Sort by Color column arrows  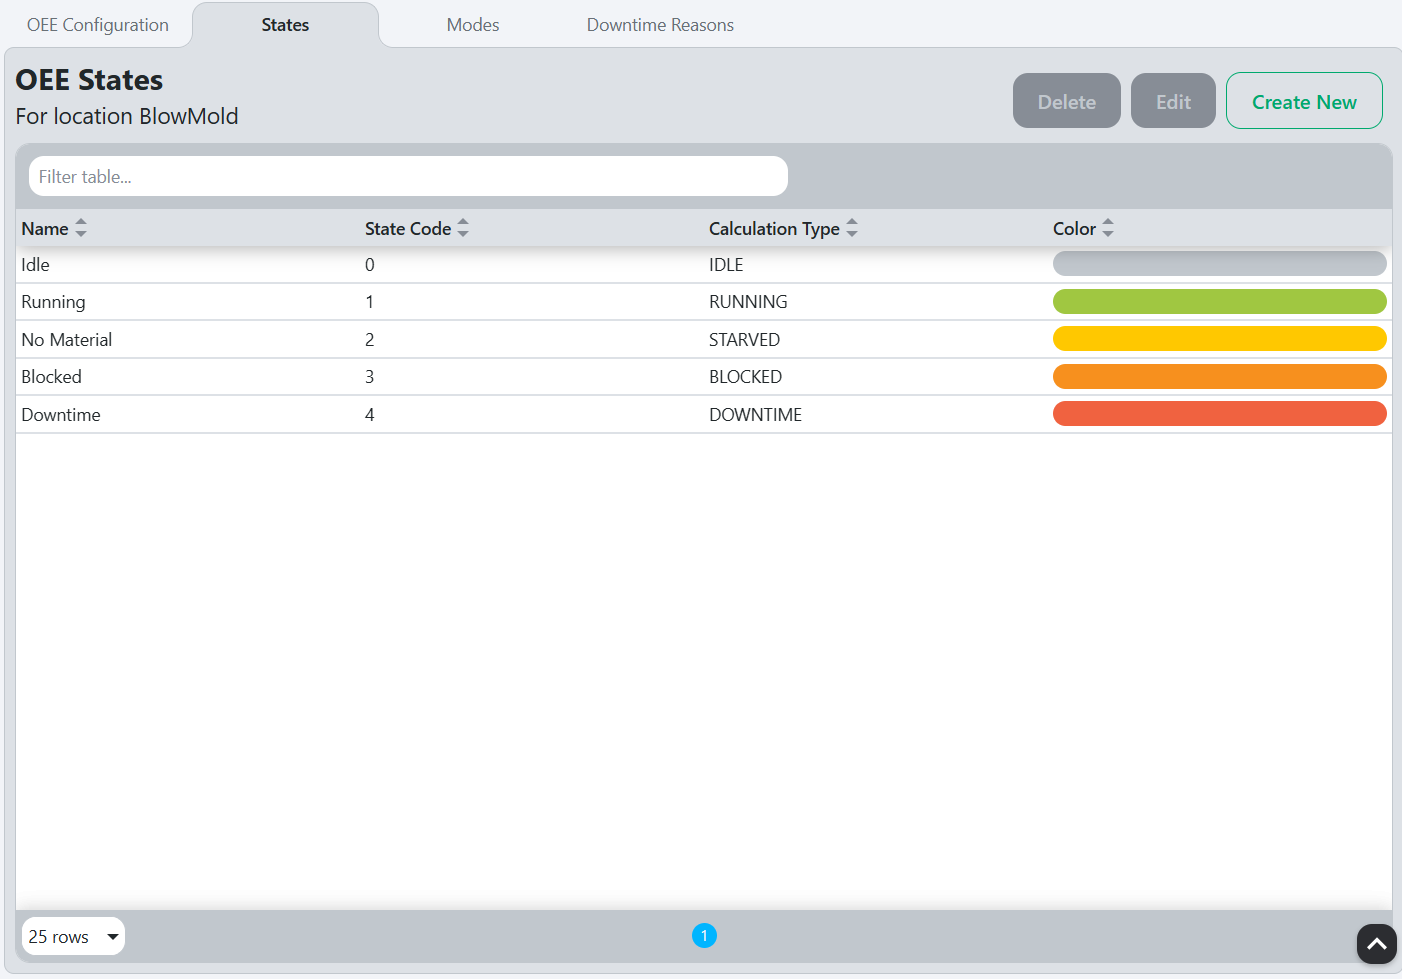tap(1108, 229)
